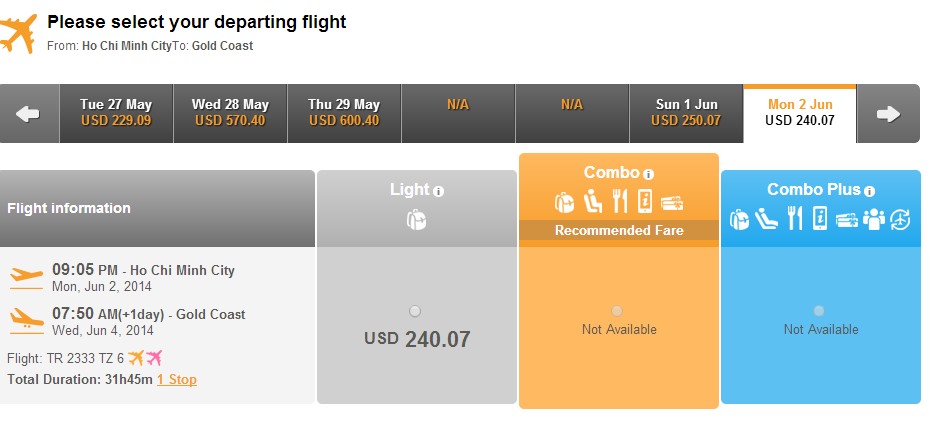
Task: Click the previous dates left arrow
Action: [x=28, y=114]
